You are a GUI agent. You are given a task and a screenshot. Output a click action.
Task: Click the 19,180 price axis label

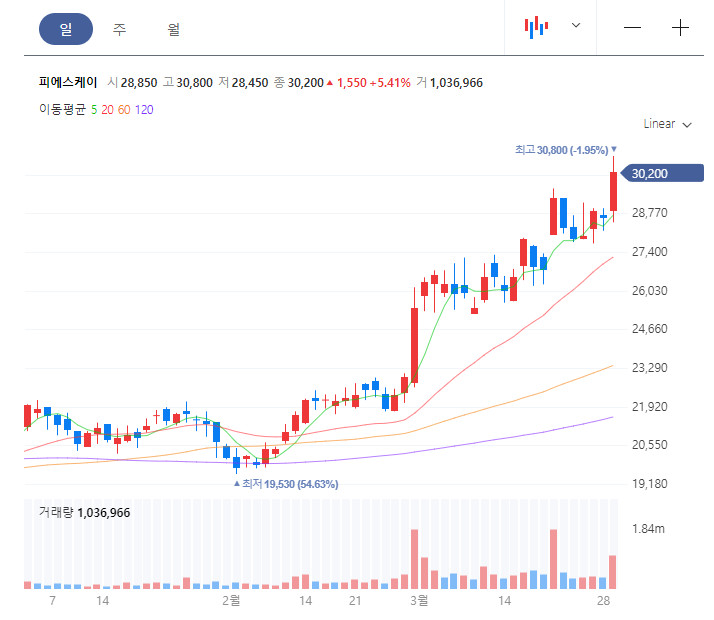649,483
